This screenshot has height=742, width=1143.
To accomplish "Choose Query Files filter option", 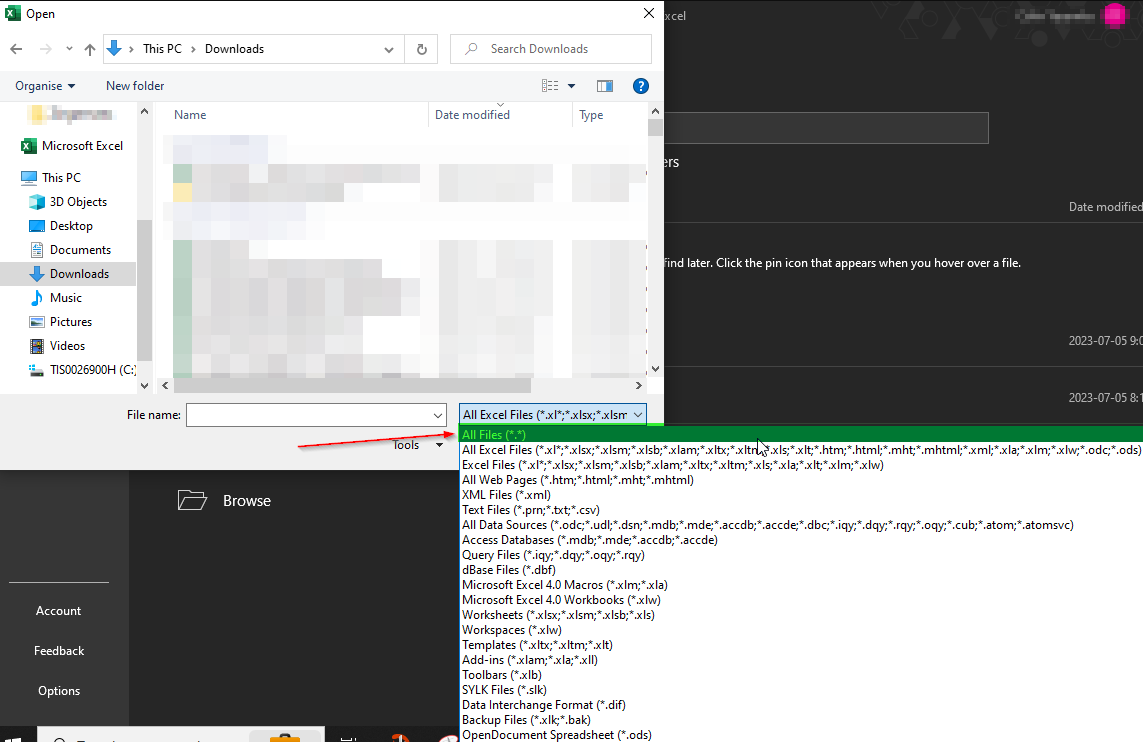I will (x=801, y=555).
